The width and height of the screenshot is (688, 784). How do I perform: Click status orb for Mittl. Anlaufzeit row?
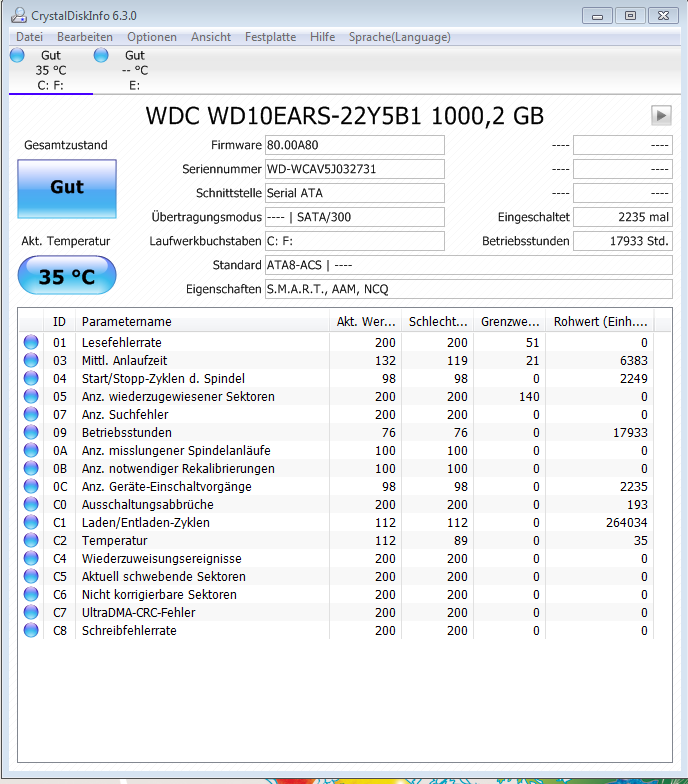(31, 360)
